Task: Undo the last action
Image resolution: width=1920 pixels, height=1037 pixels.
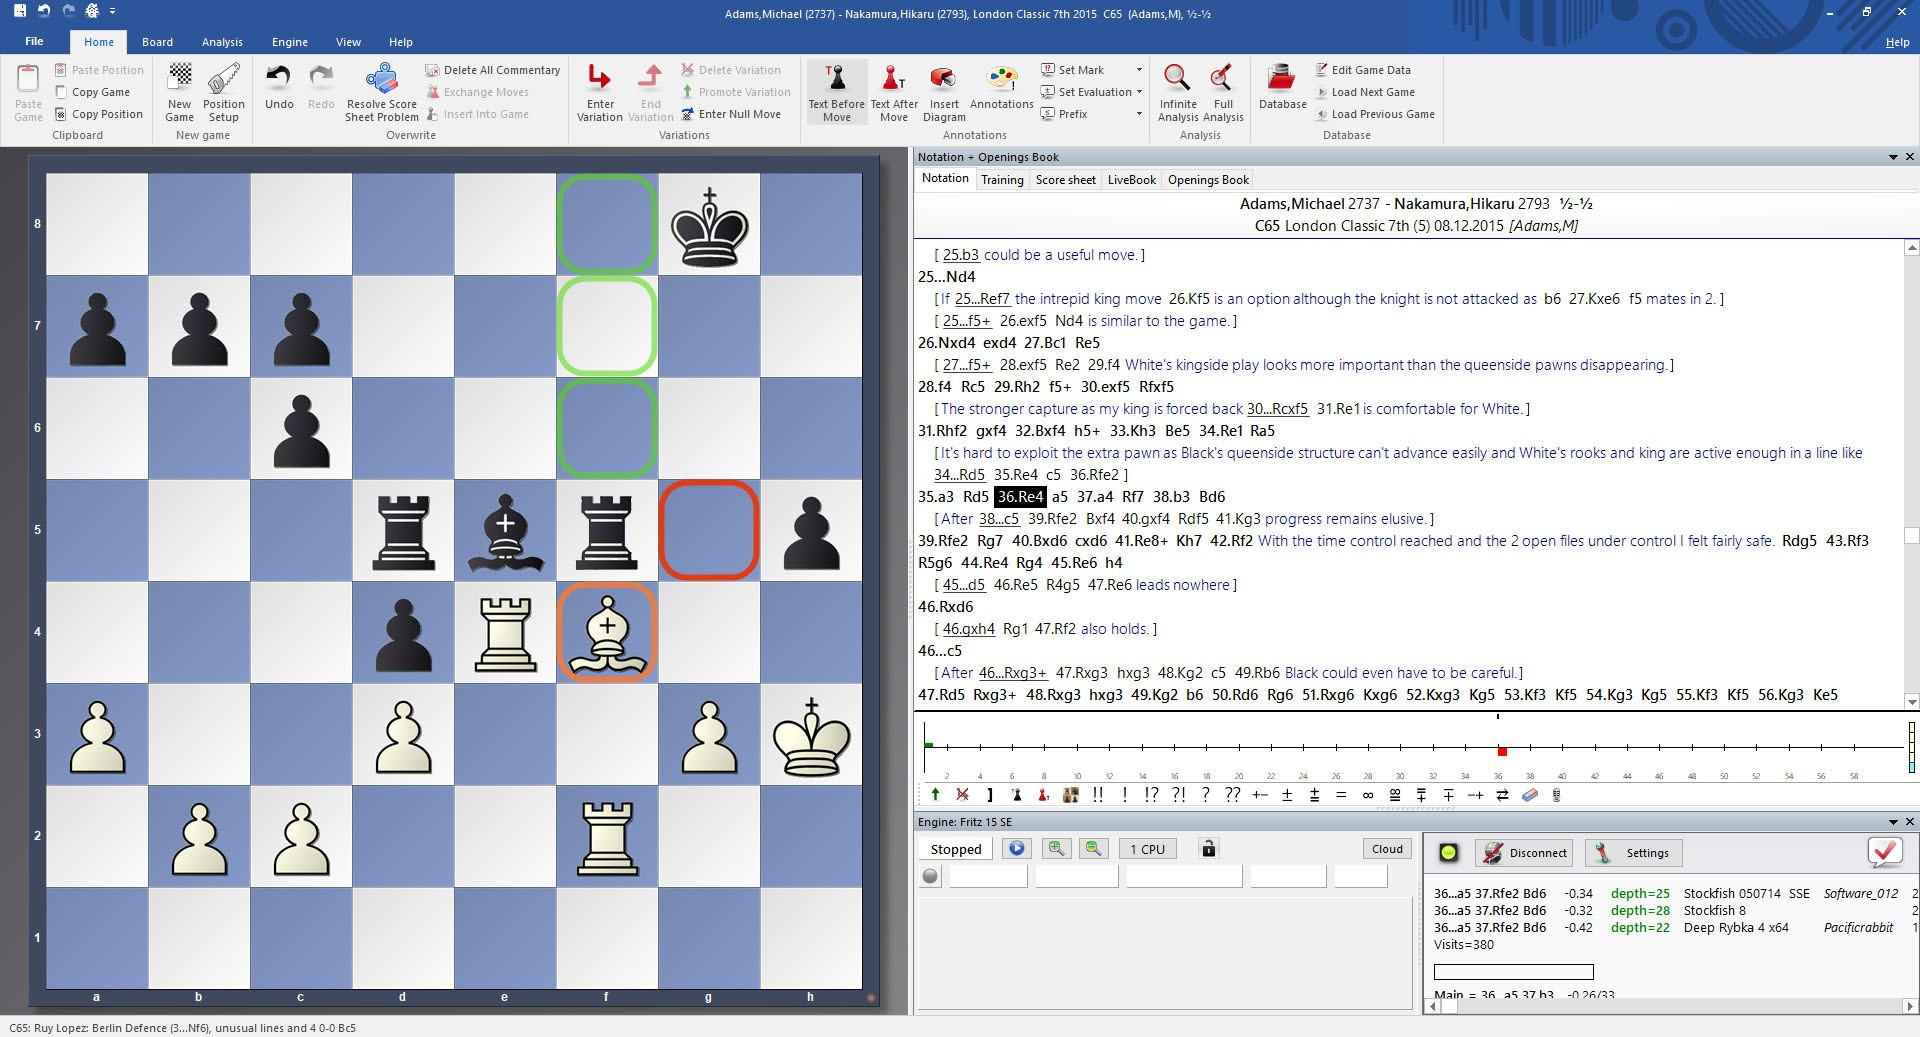Action: (278, 88)
